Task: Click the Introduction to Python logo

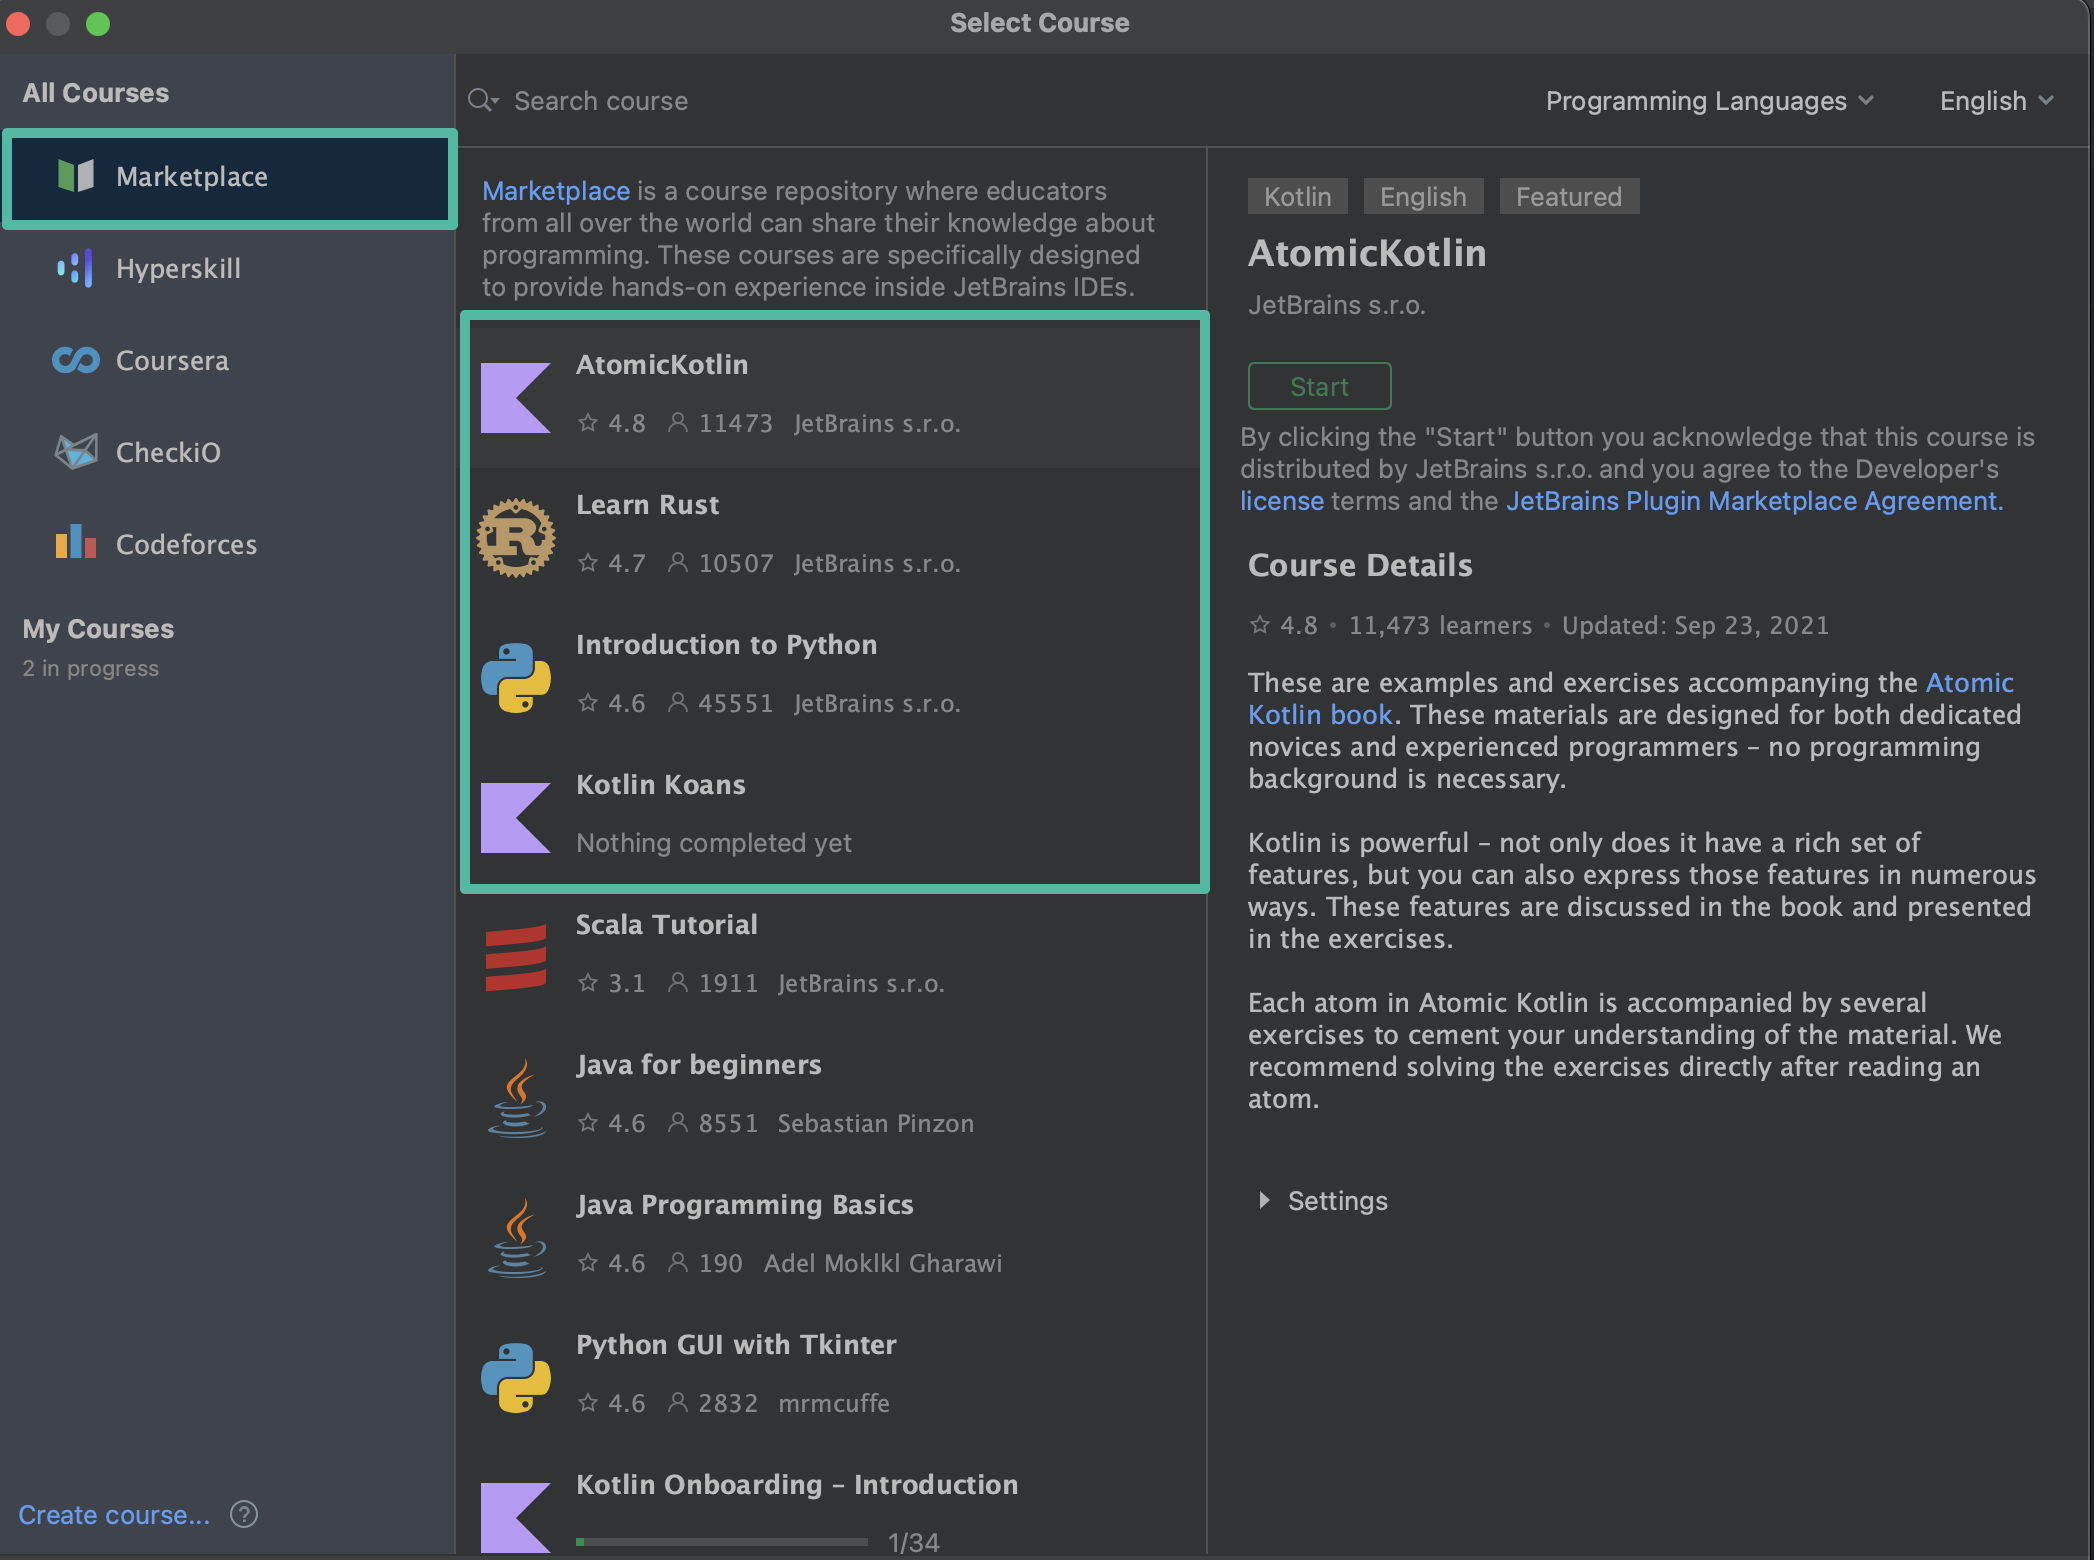Action: click(516, 678)
